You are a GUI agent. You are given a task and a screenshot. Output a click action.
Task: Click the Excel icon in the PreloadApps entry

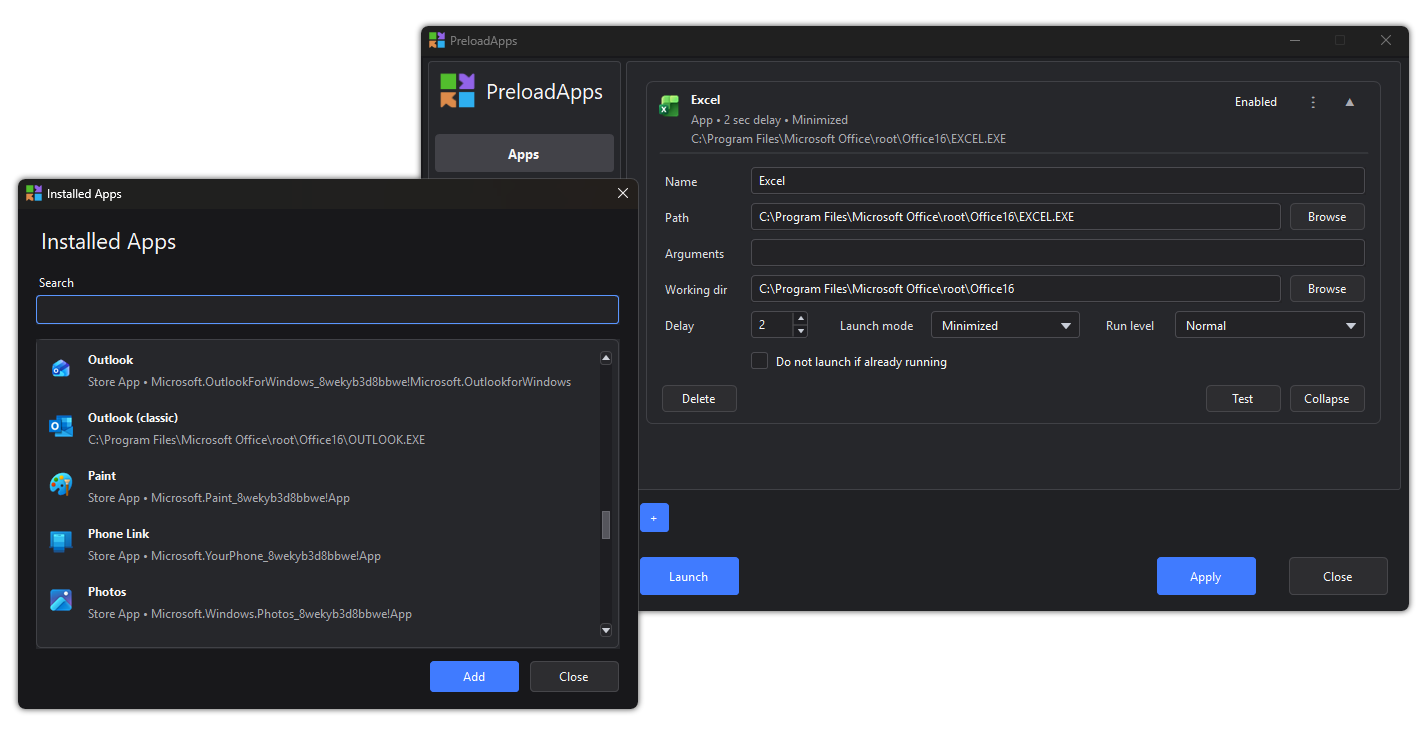(x=669, y=106)
